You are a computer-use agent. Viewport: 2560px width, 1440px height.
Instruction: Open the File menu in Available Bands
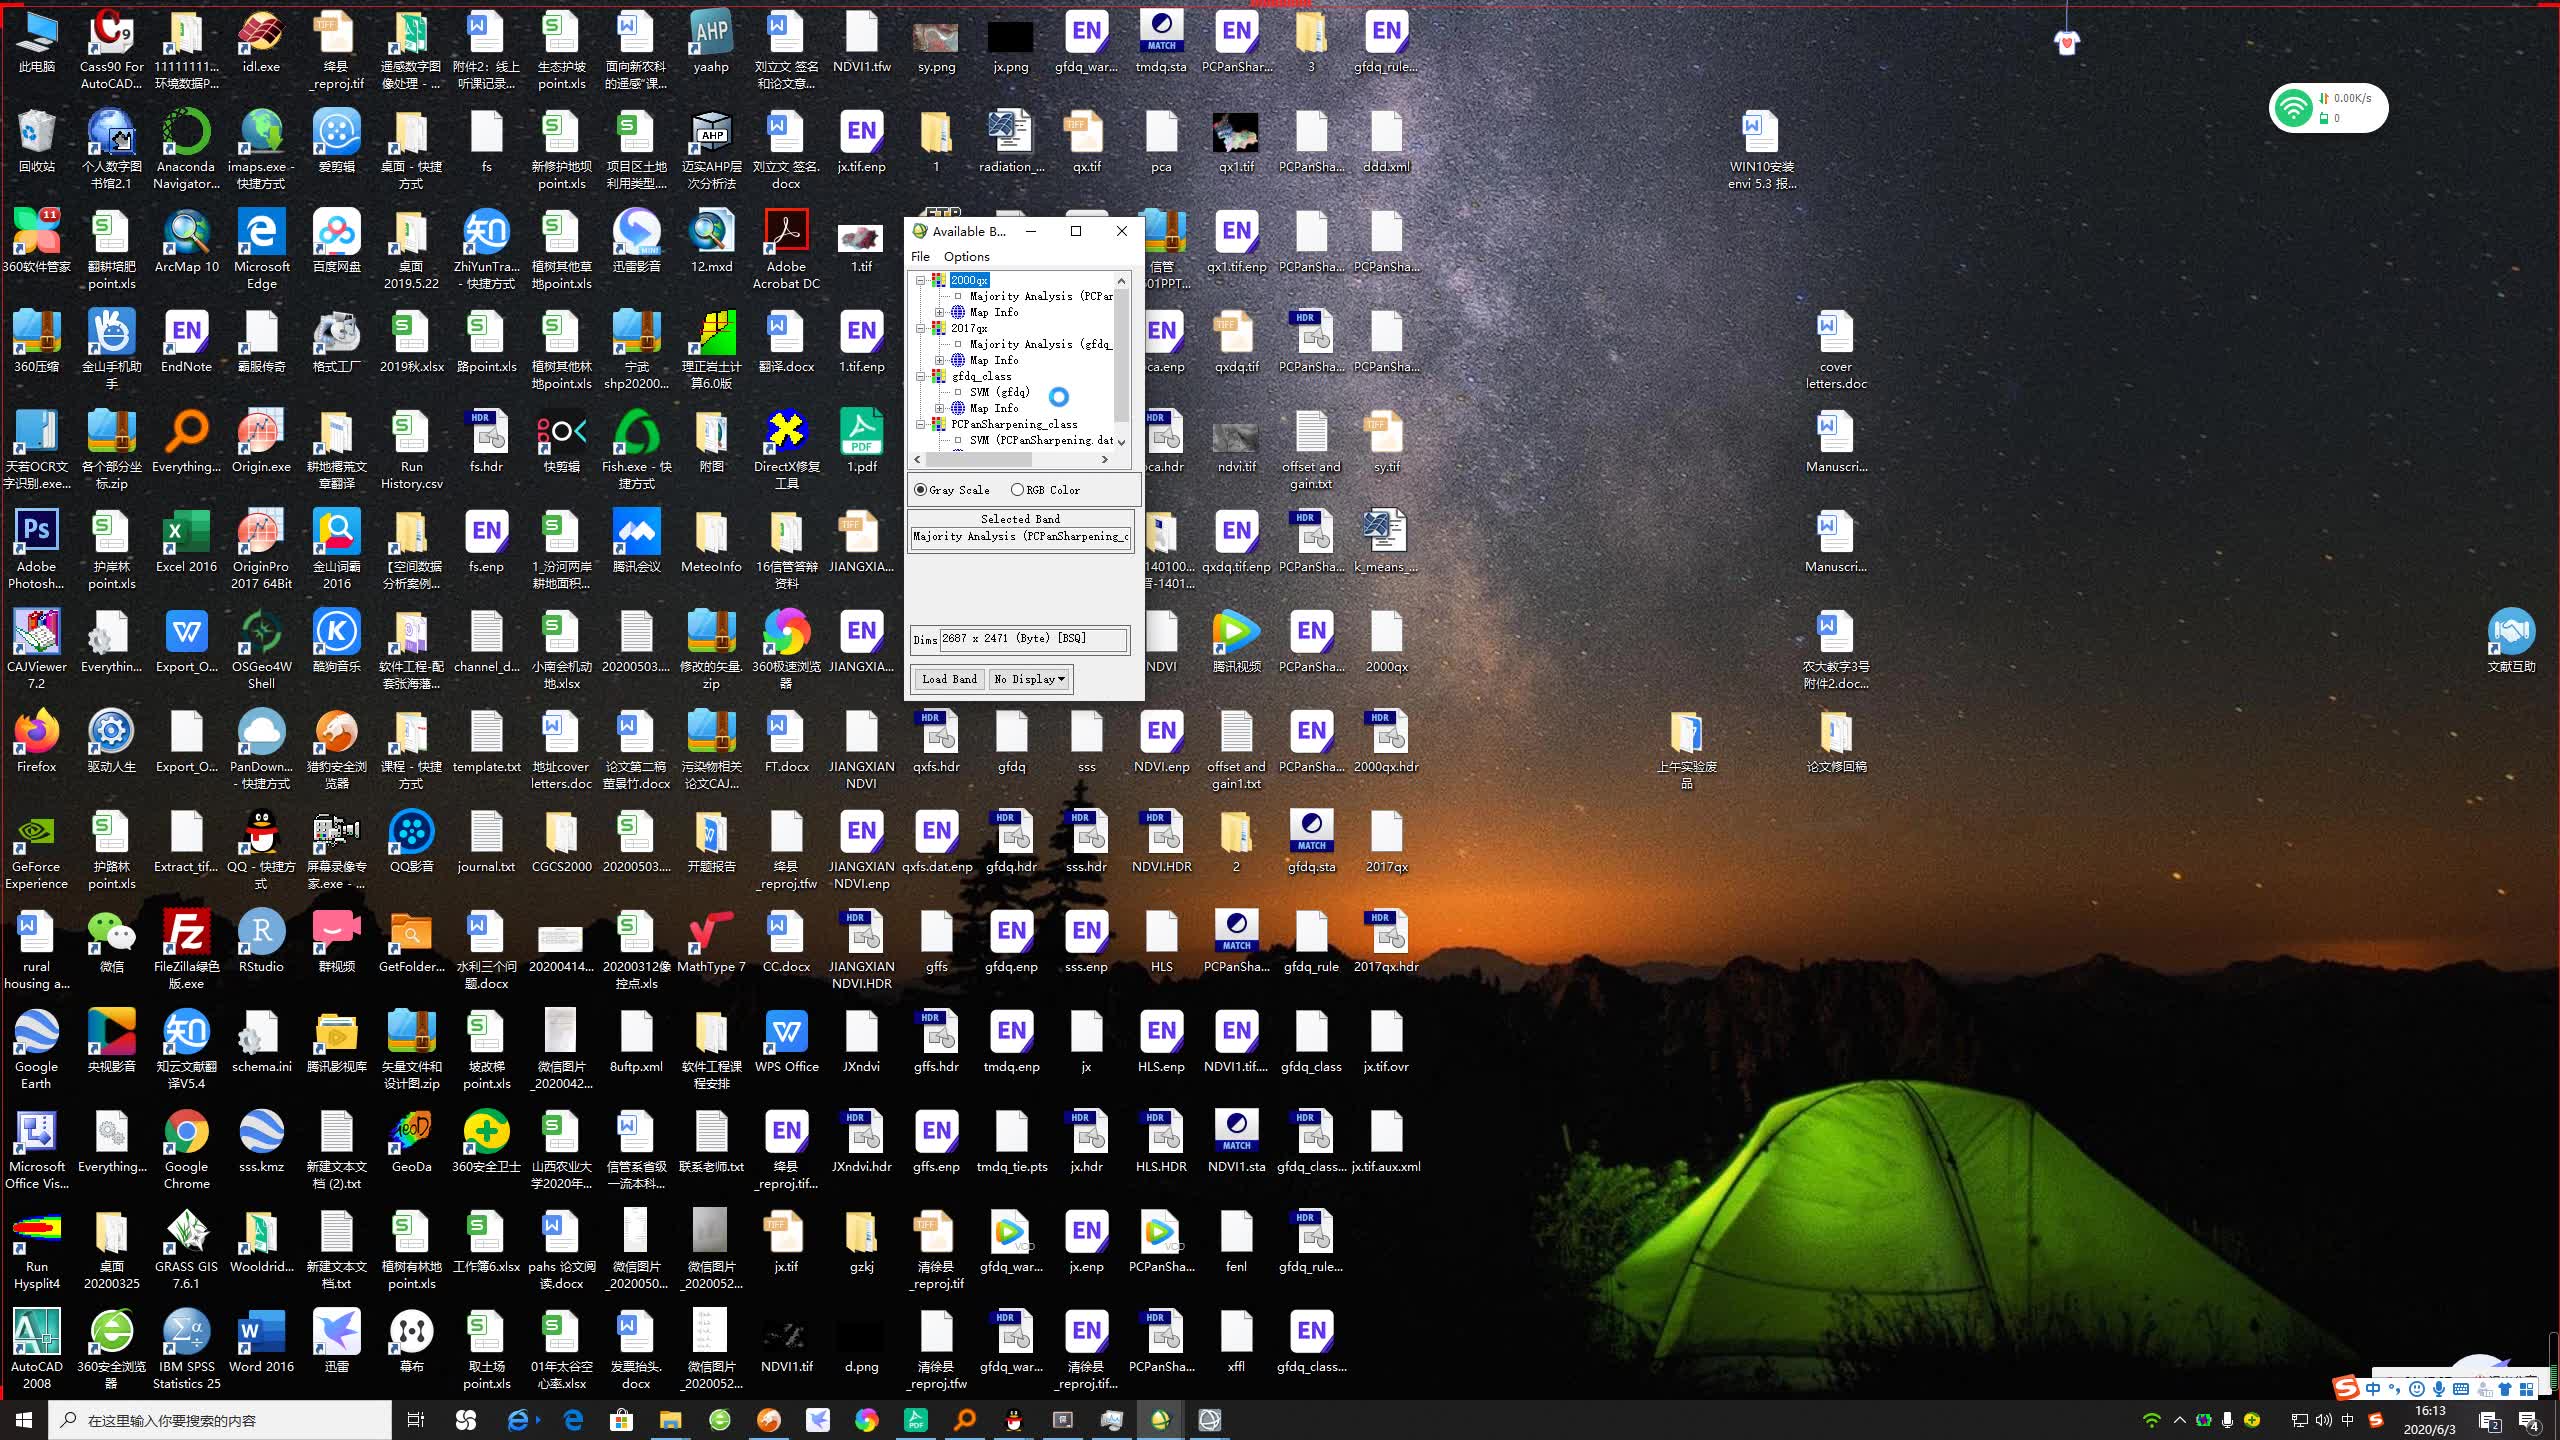[x=920, y=257]
